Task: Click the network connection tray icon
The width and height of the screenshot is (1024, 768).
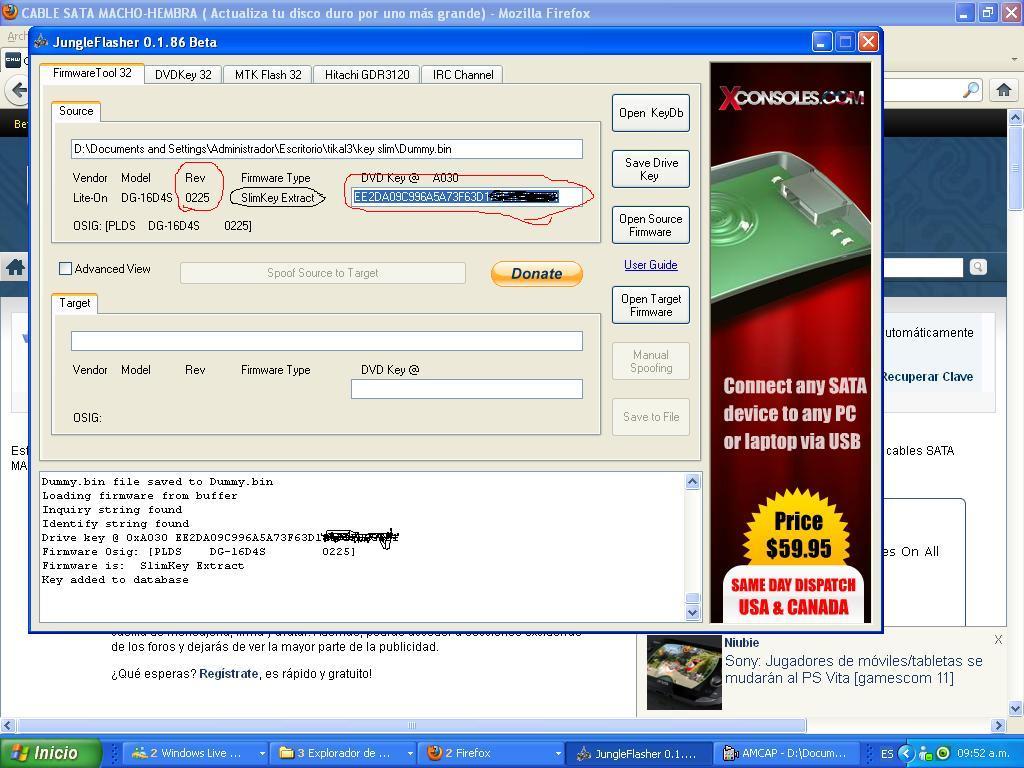Action: click(925, 754)
